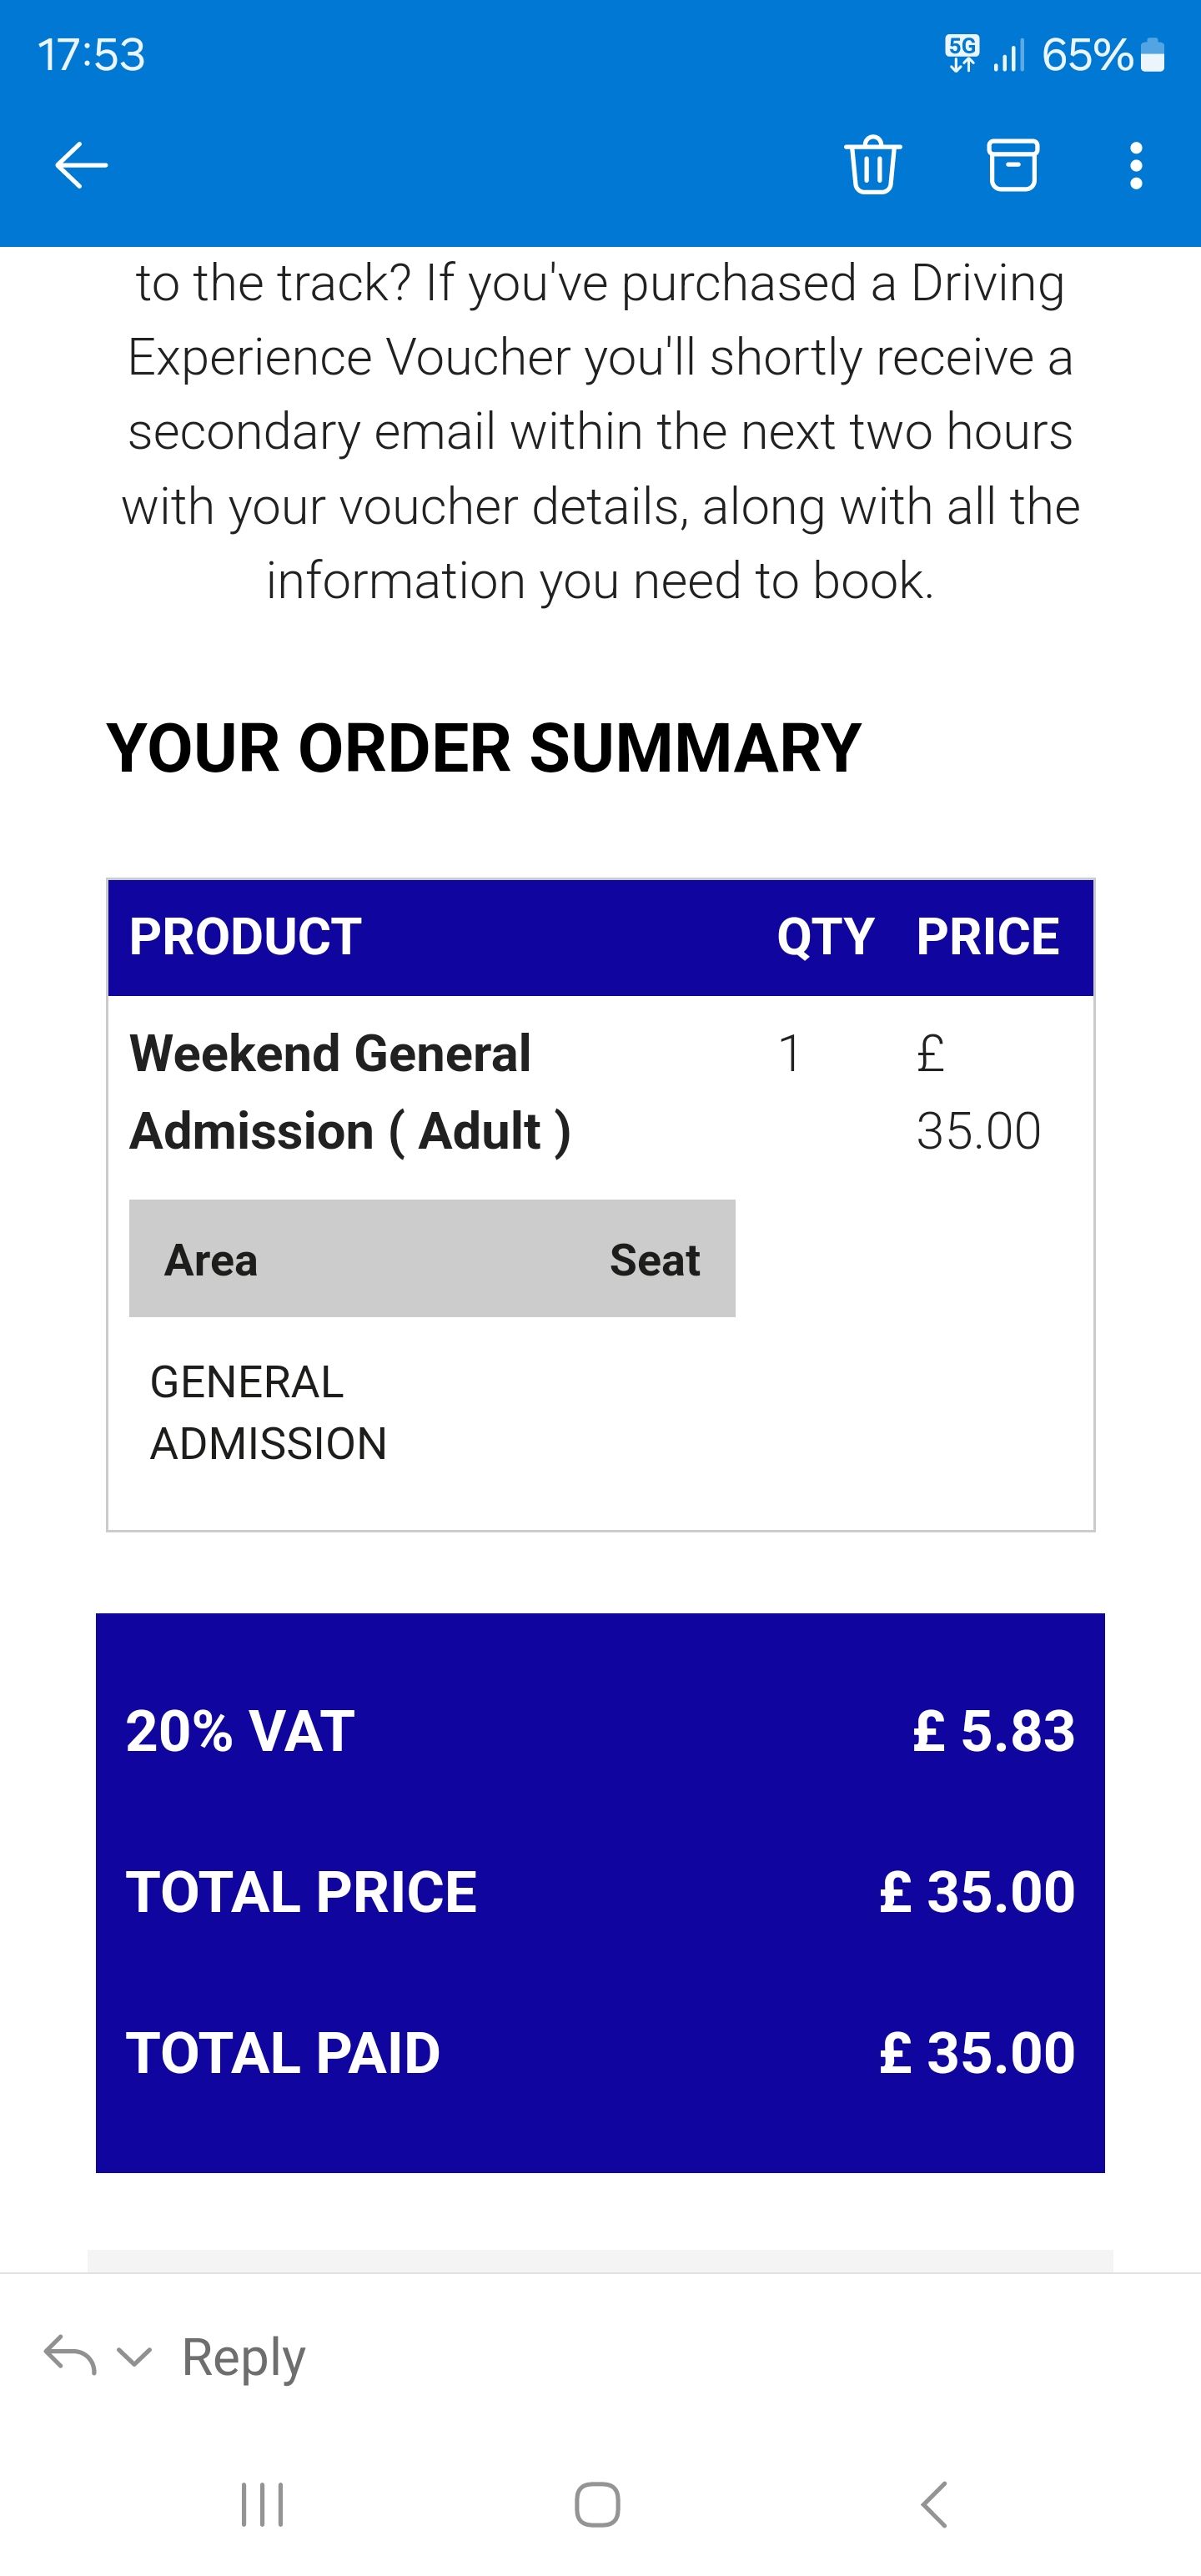1201x2576 pixels.
Task: Delete this email with the trash icon
Action: 873,165
